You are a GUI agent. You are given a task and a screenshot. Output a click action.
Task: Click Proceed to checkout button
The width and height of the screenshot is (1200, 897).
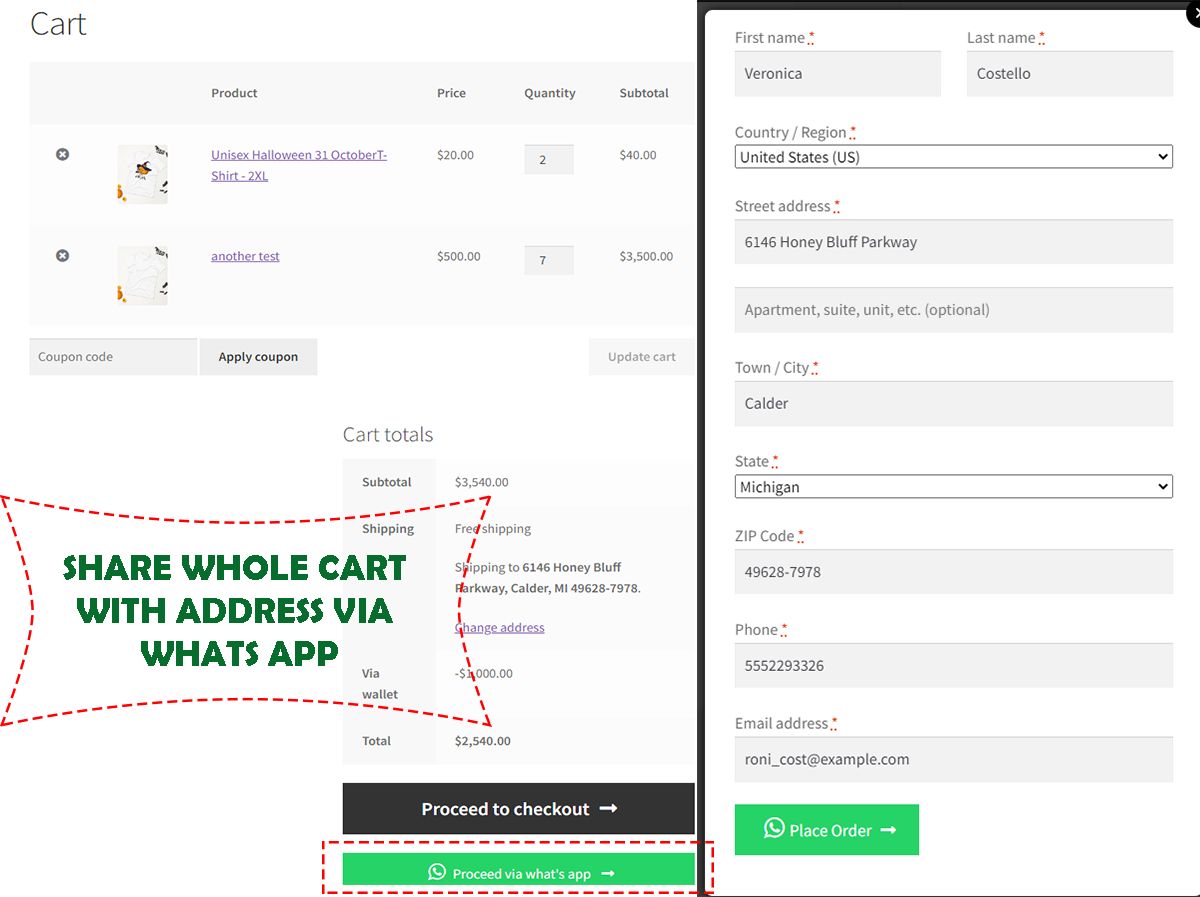(x=518, y=809)
